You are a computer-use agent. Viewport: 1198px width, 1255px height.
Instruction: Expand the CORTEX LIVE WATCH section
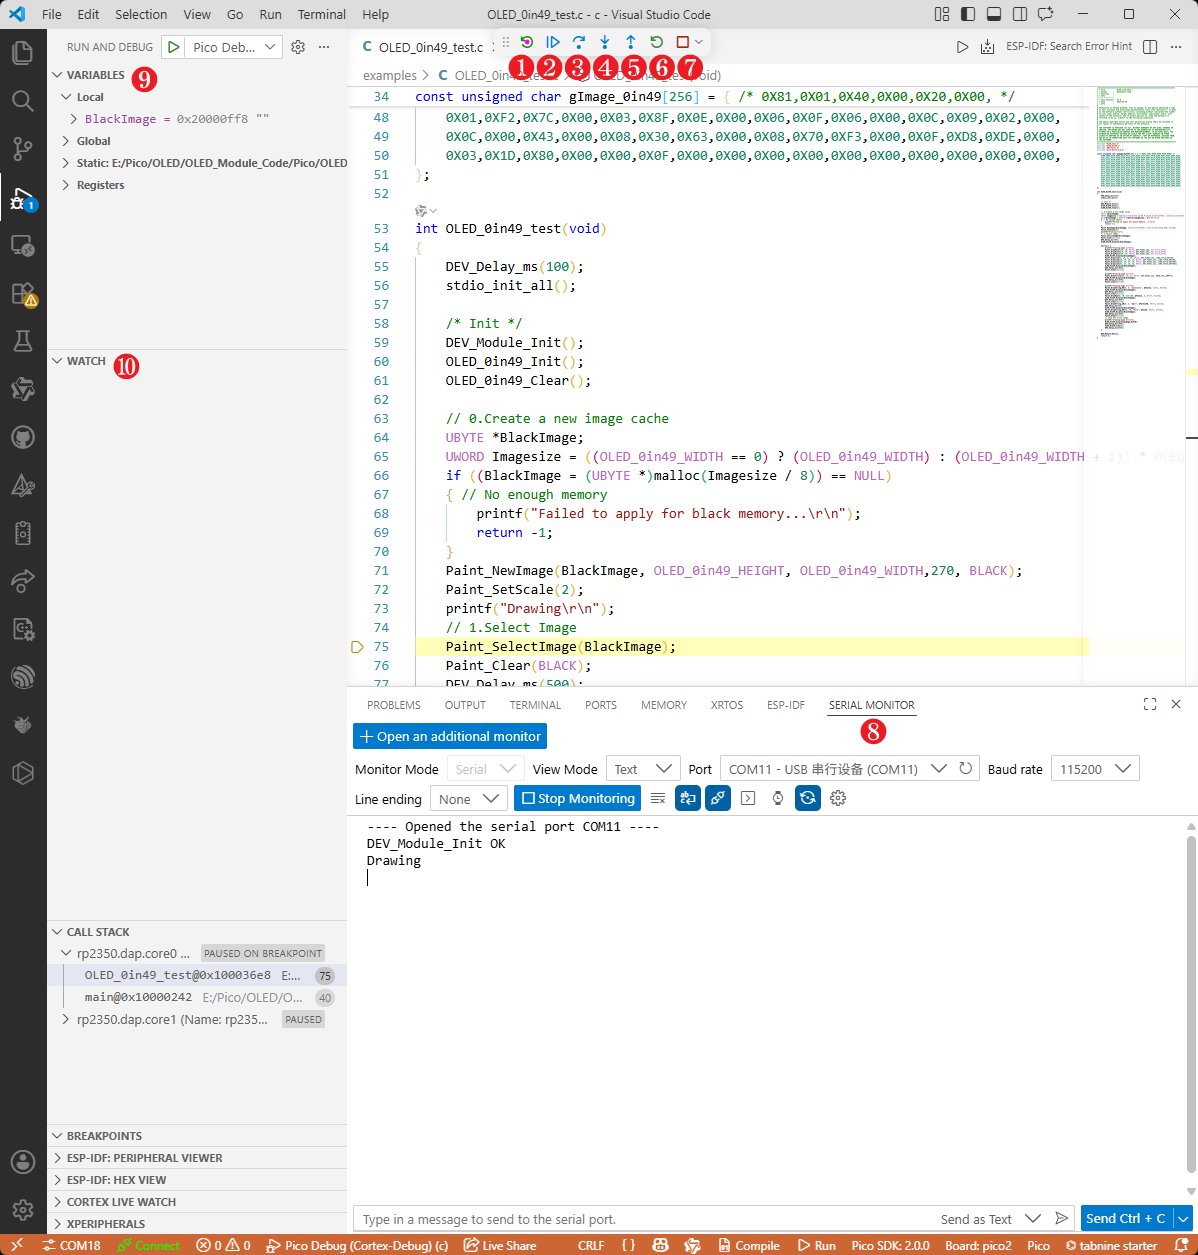click(x=197, y=1202)
